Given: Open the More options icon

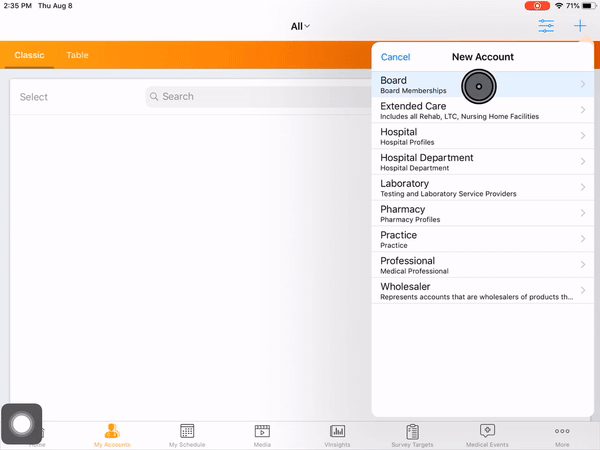Looking at the screenshot, I should tap(562, 433).
